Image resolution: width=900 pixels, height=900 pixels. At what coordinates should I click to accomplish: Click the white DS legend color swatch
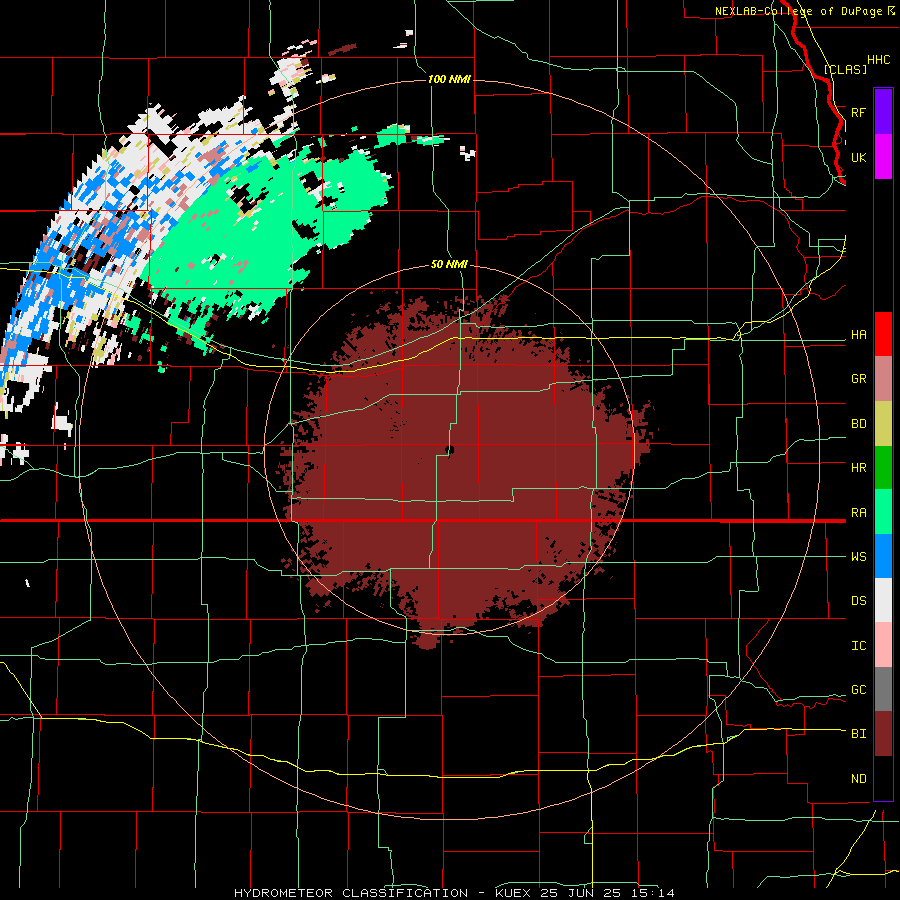coord(883,600)
